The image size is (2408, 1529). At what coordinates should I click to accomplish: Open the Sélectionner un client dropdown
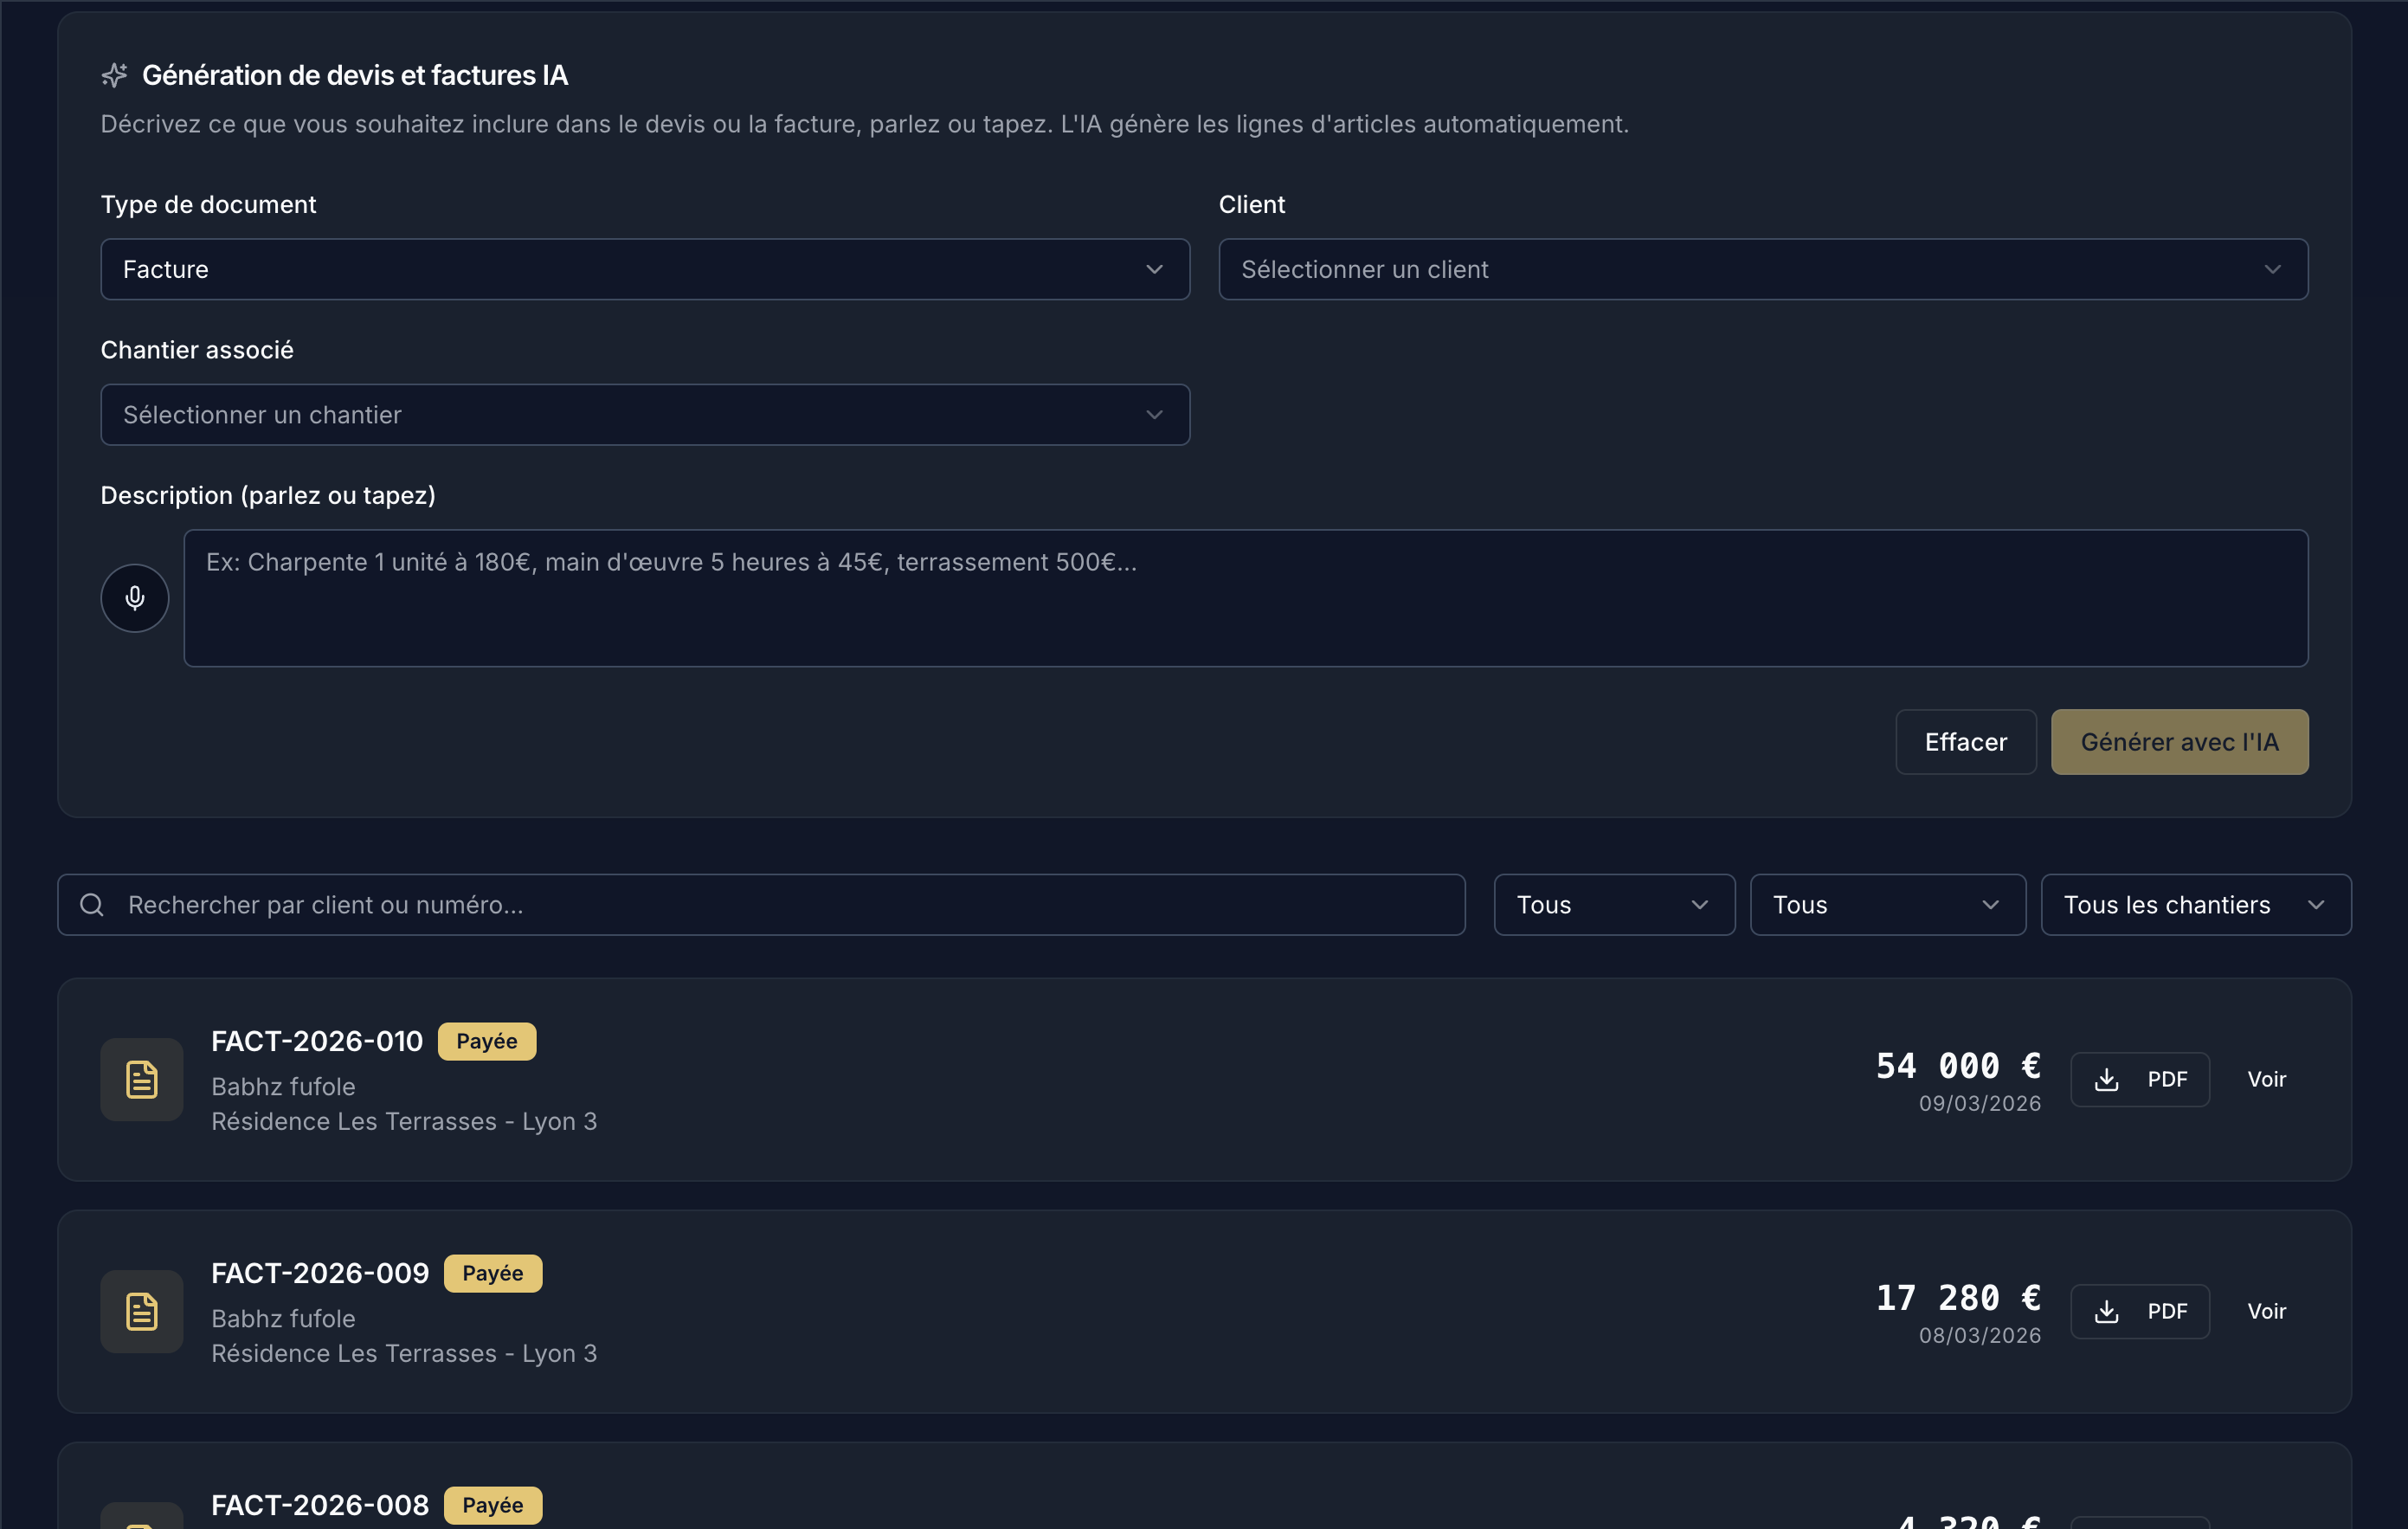(x=1762, y=269)
